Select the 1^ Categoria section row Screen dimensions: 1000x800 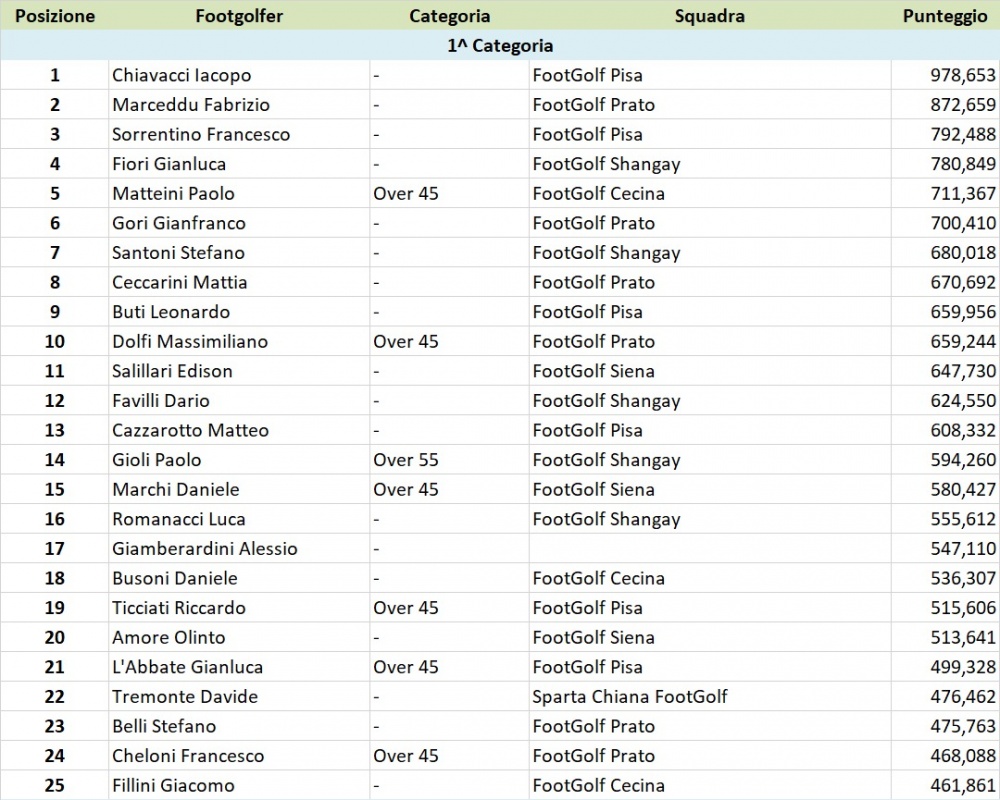coord(500,45)
